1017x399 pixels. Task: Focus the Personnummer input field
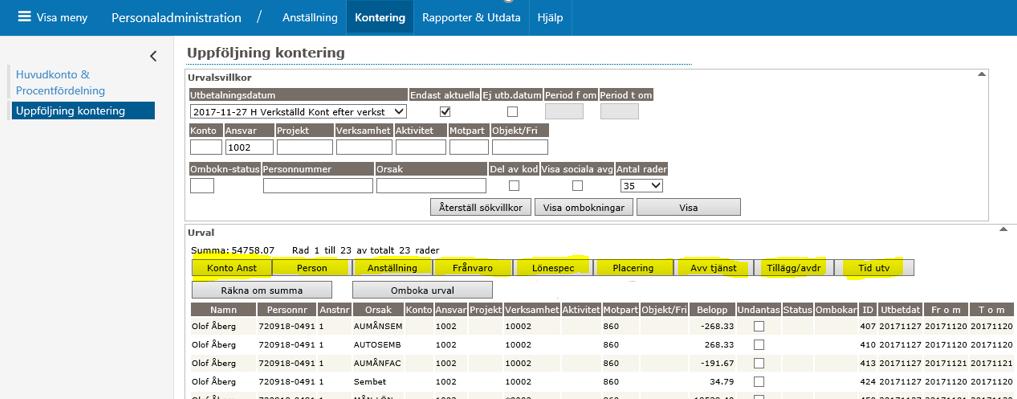[318, 186]
